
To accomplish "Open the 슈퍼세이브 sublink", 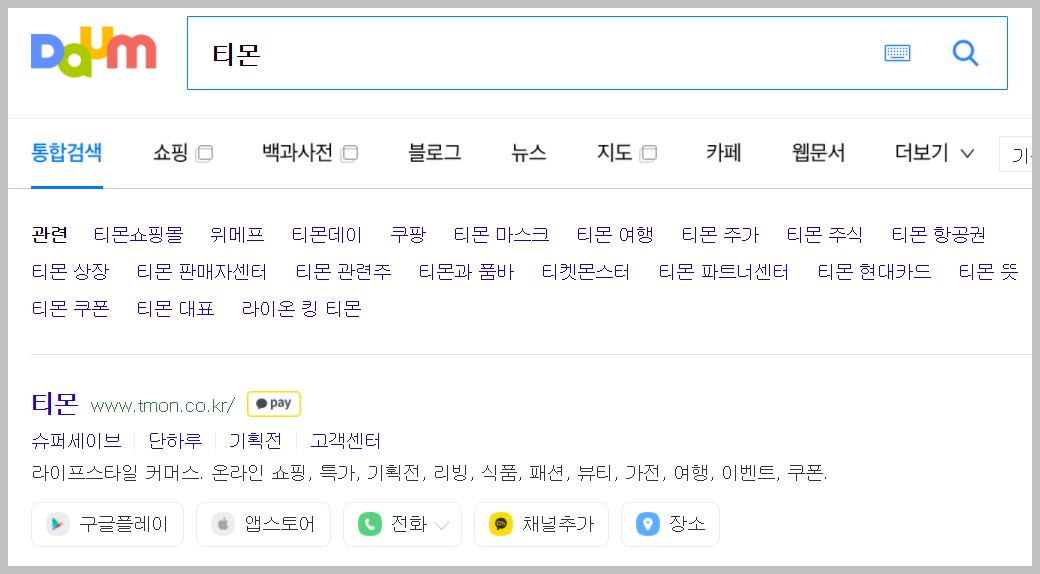I will coord(76,441).
